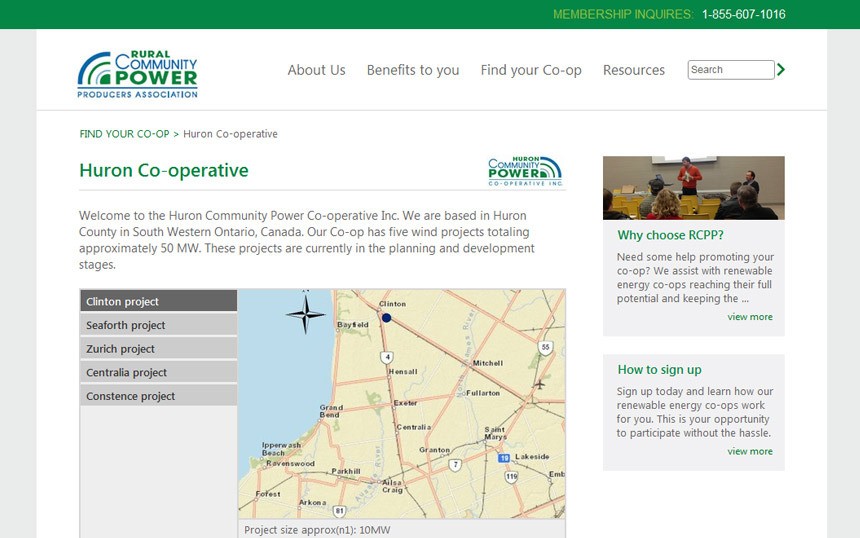860x538 pixels.
Task: Click the Forest label on map
Action: click(268, 494)
